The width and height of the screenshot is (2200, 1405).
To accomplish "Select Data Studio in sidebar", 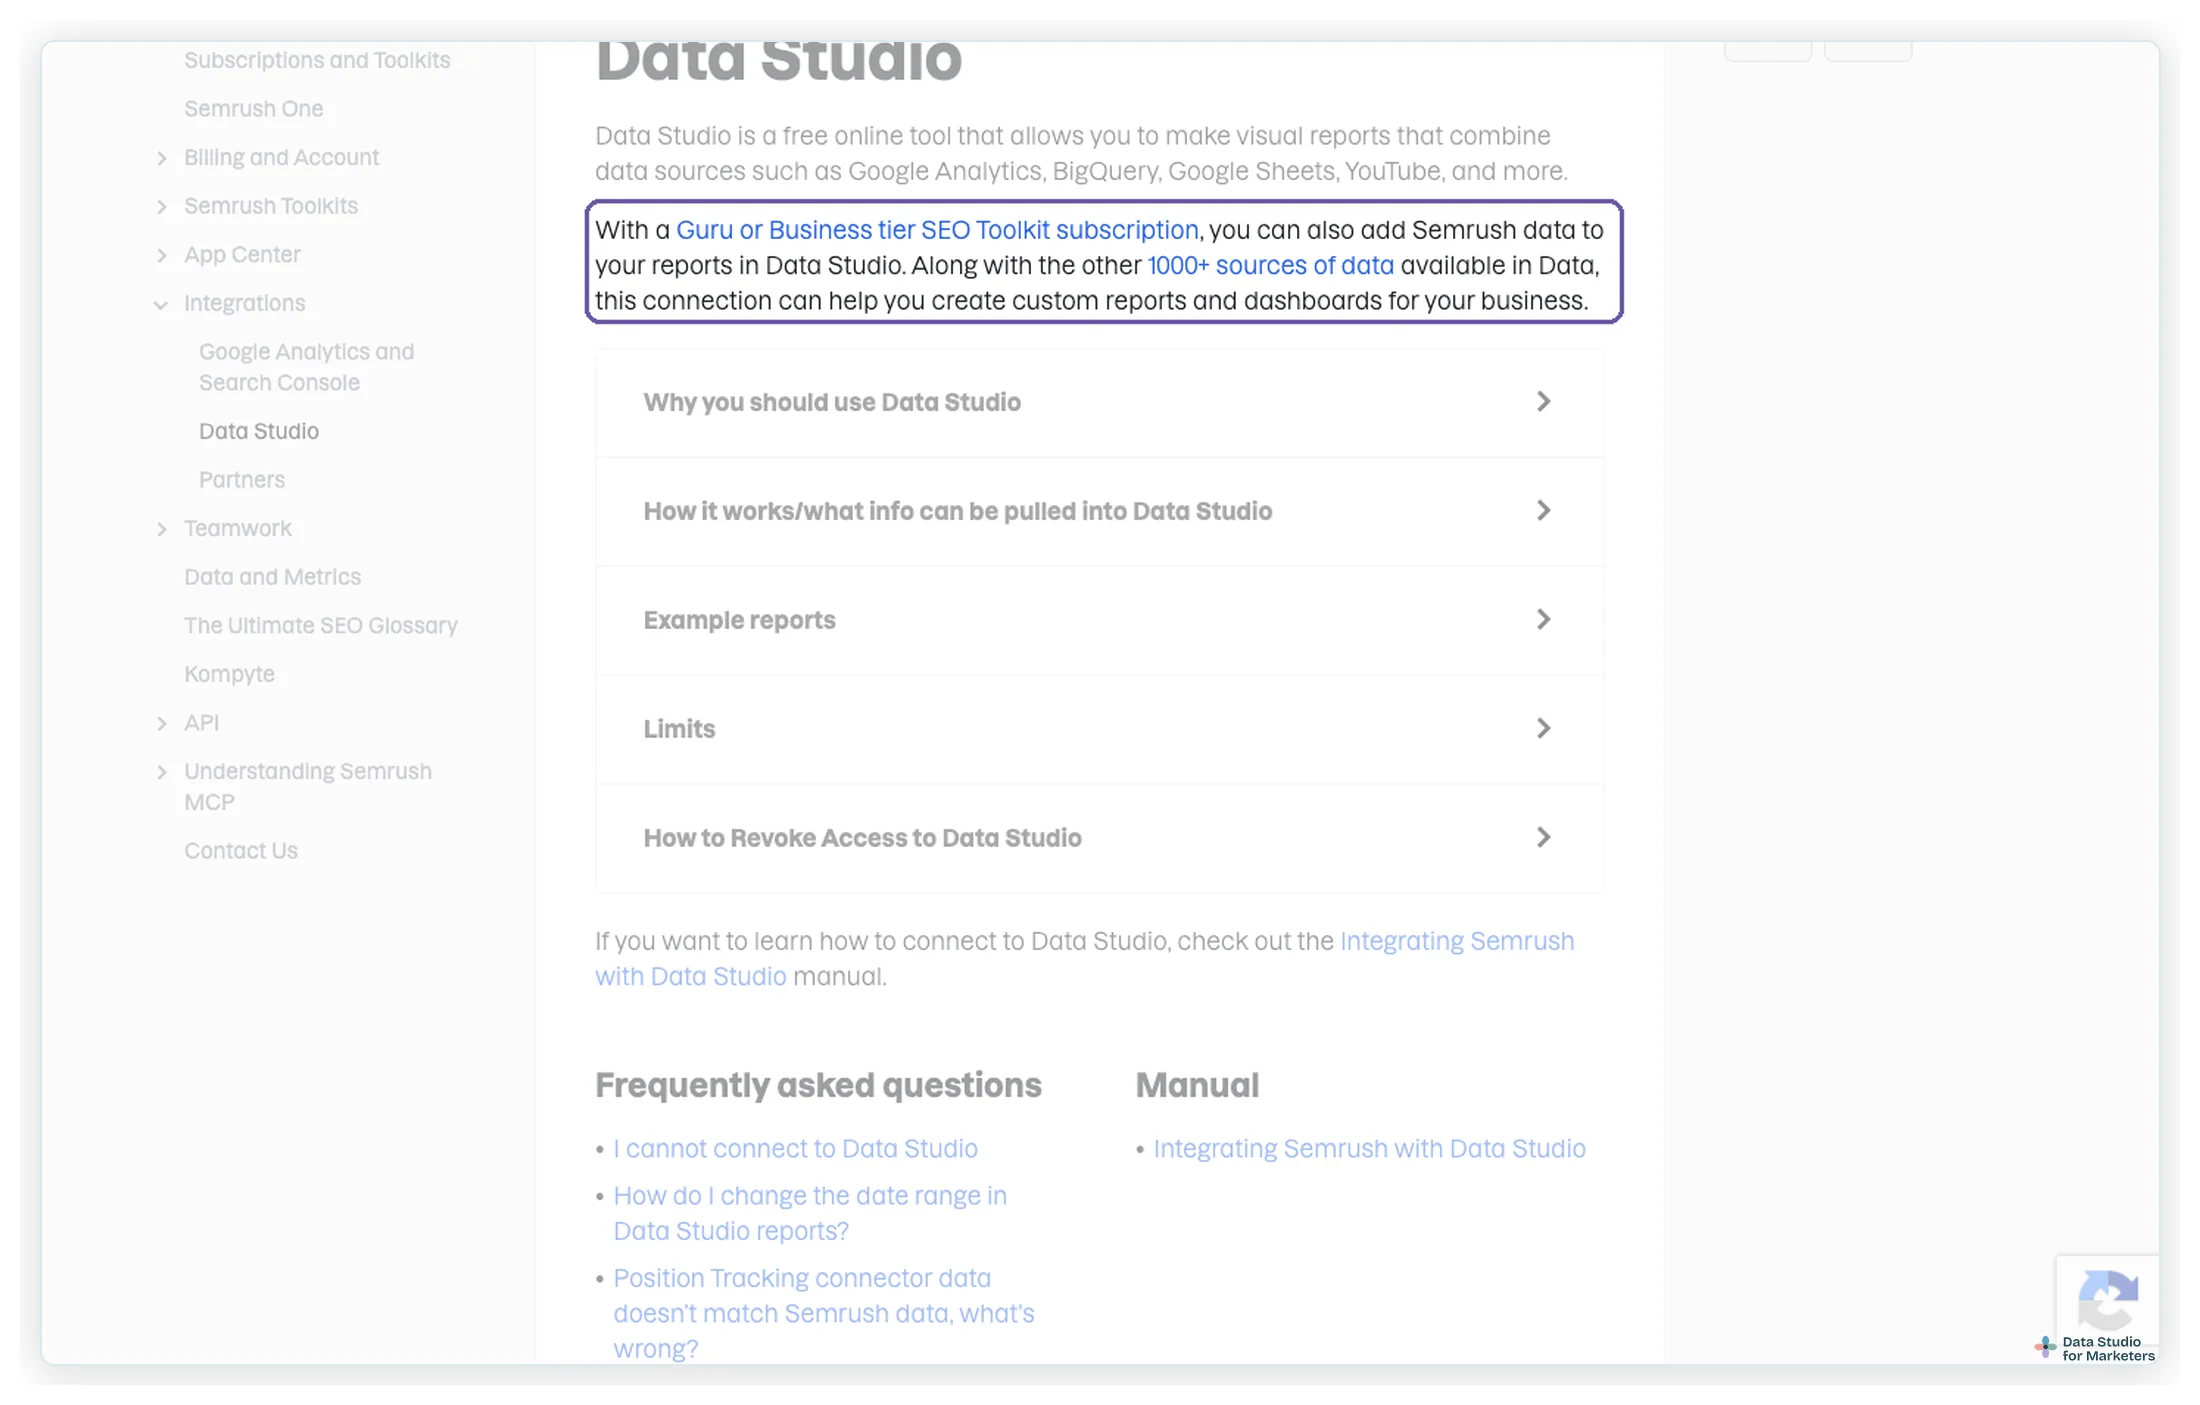I will coord(259,431).
